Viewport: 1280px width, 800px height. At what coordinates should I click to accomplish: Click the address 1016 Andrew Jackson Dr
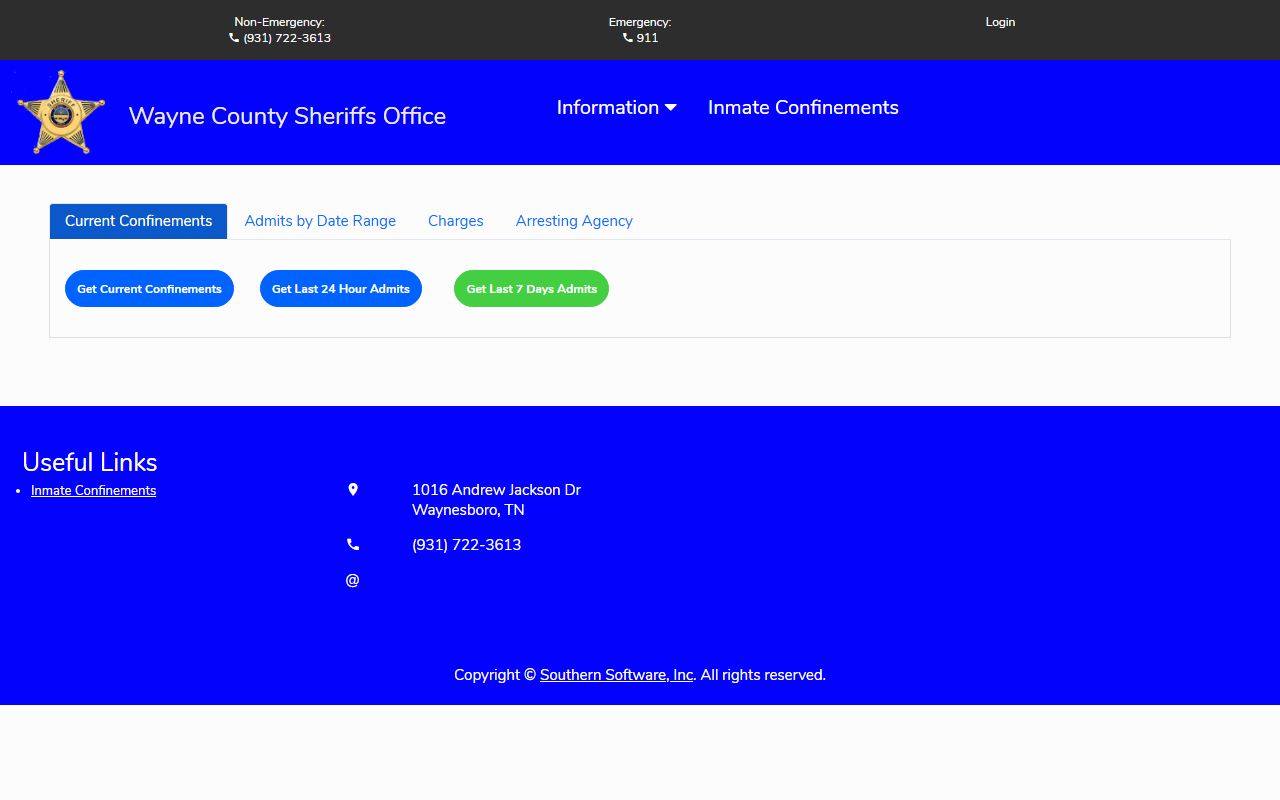coord(496,490)
